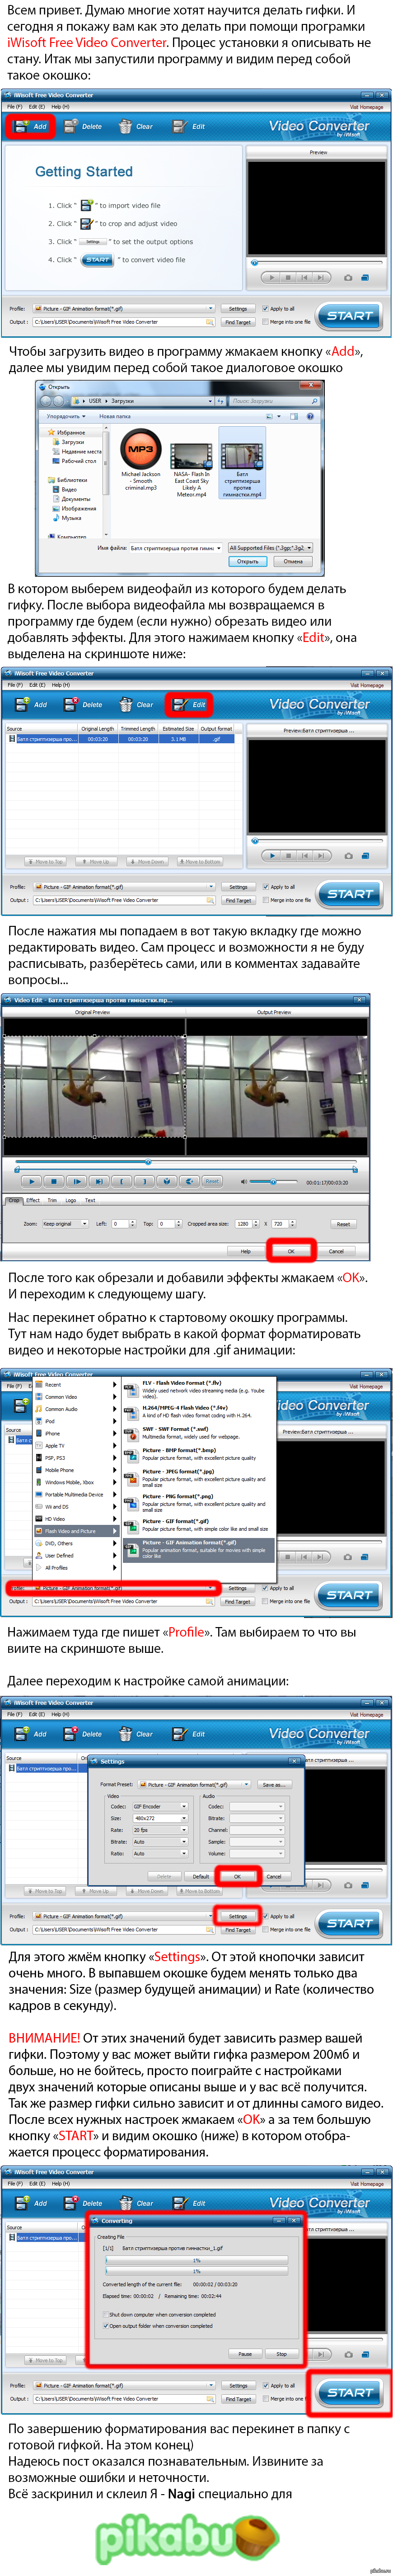Choose Apple TV in the profile menu

(54, 1445)
